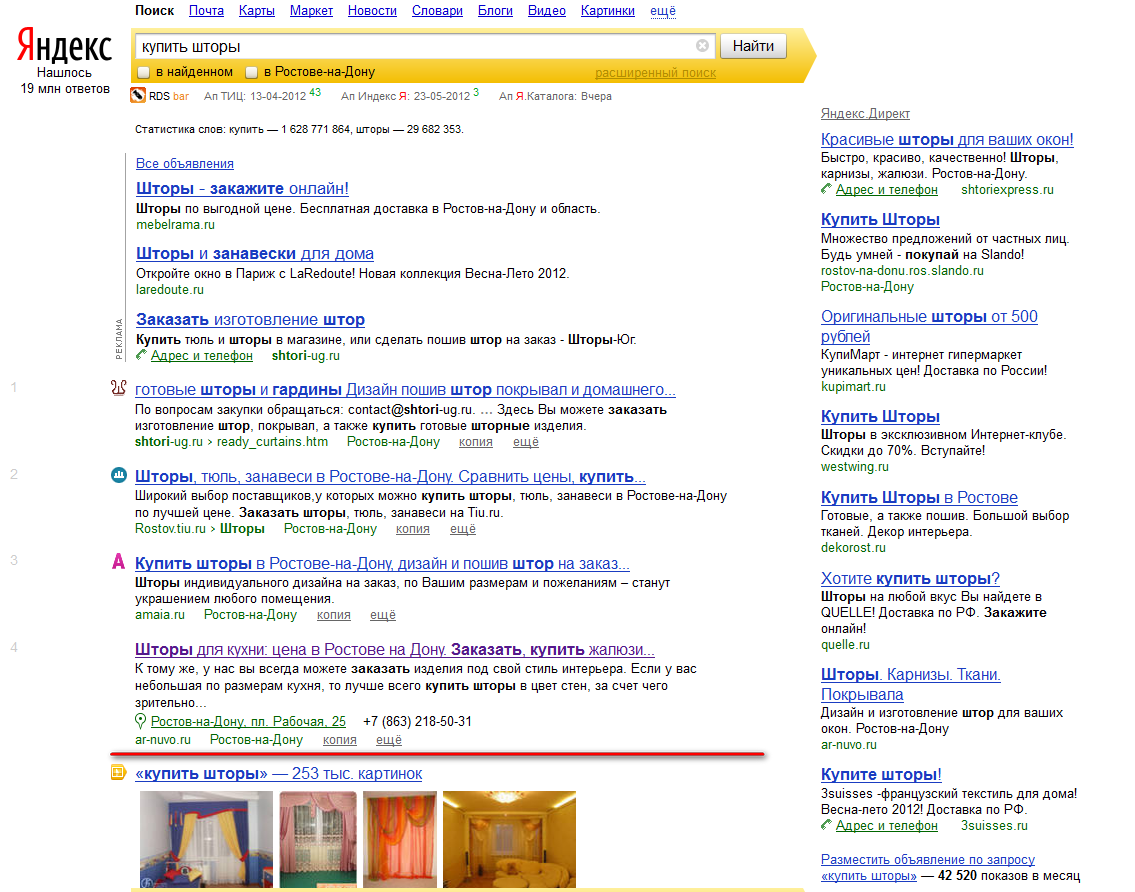Click the phone icon beside 3suisses.ru ad
Viewport: 1135px width, 892px height.
[x=826, y=825]
